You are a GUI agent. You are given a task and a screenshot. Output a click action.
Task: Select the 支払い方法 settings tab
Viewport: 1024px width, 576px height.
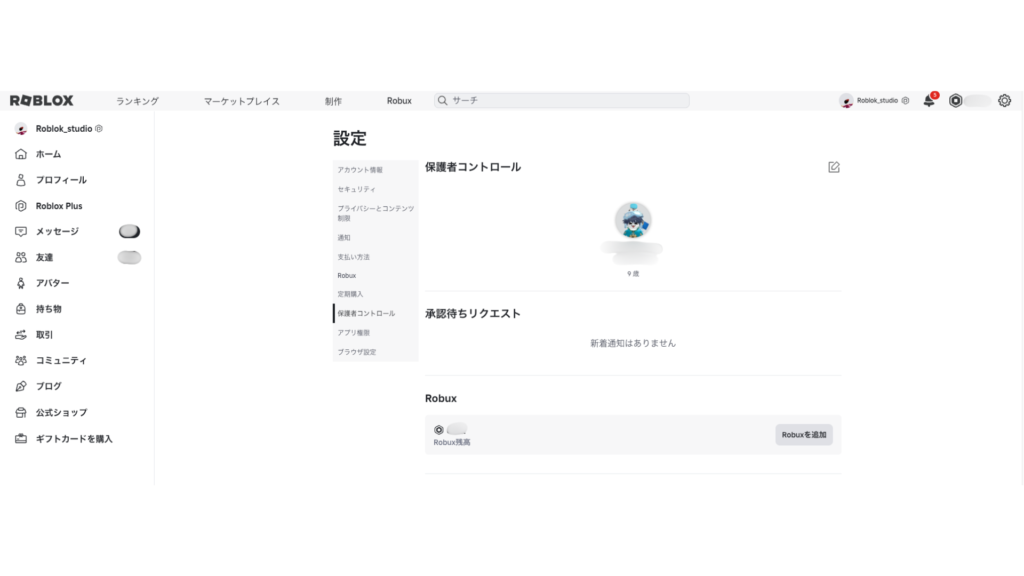tap(376, 257)
